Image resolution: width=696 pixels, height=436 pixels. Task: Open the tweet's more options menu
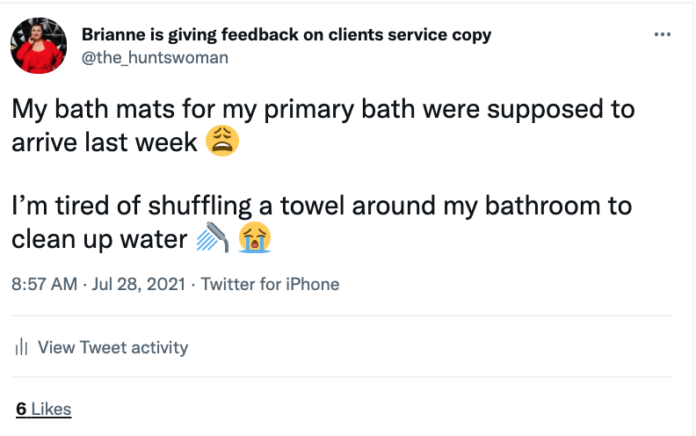tap(661, 34)
